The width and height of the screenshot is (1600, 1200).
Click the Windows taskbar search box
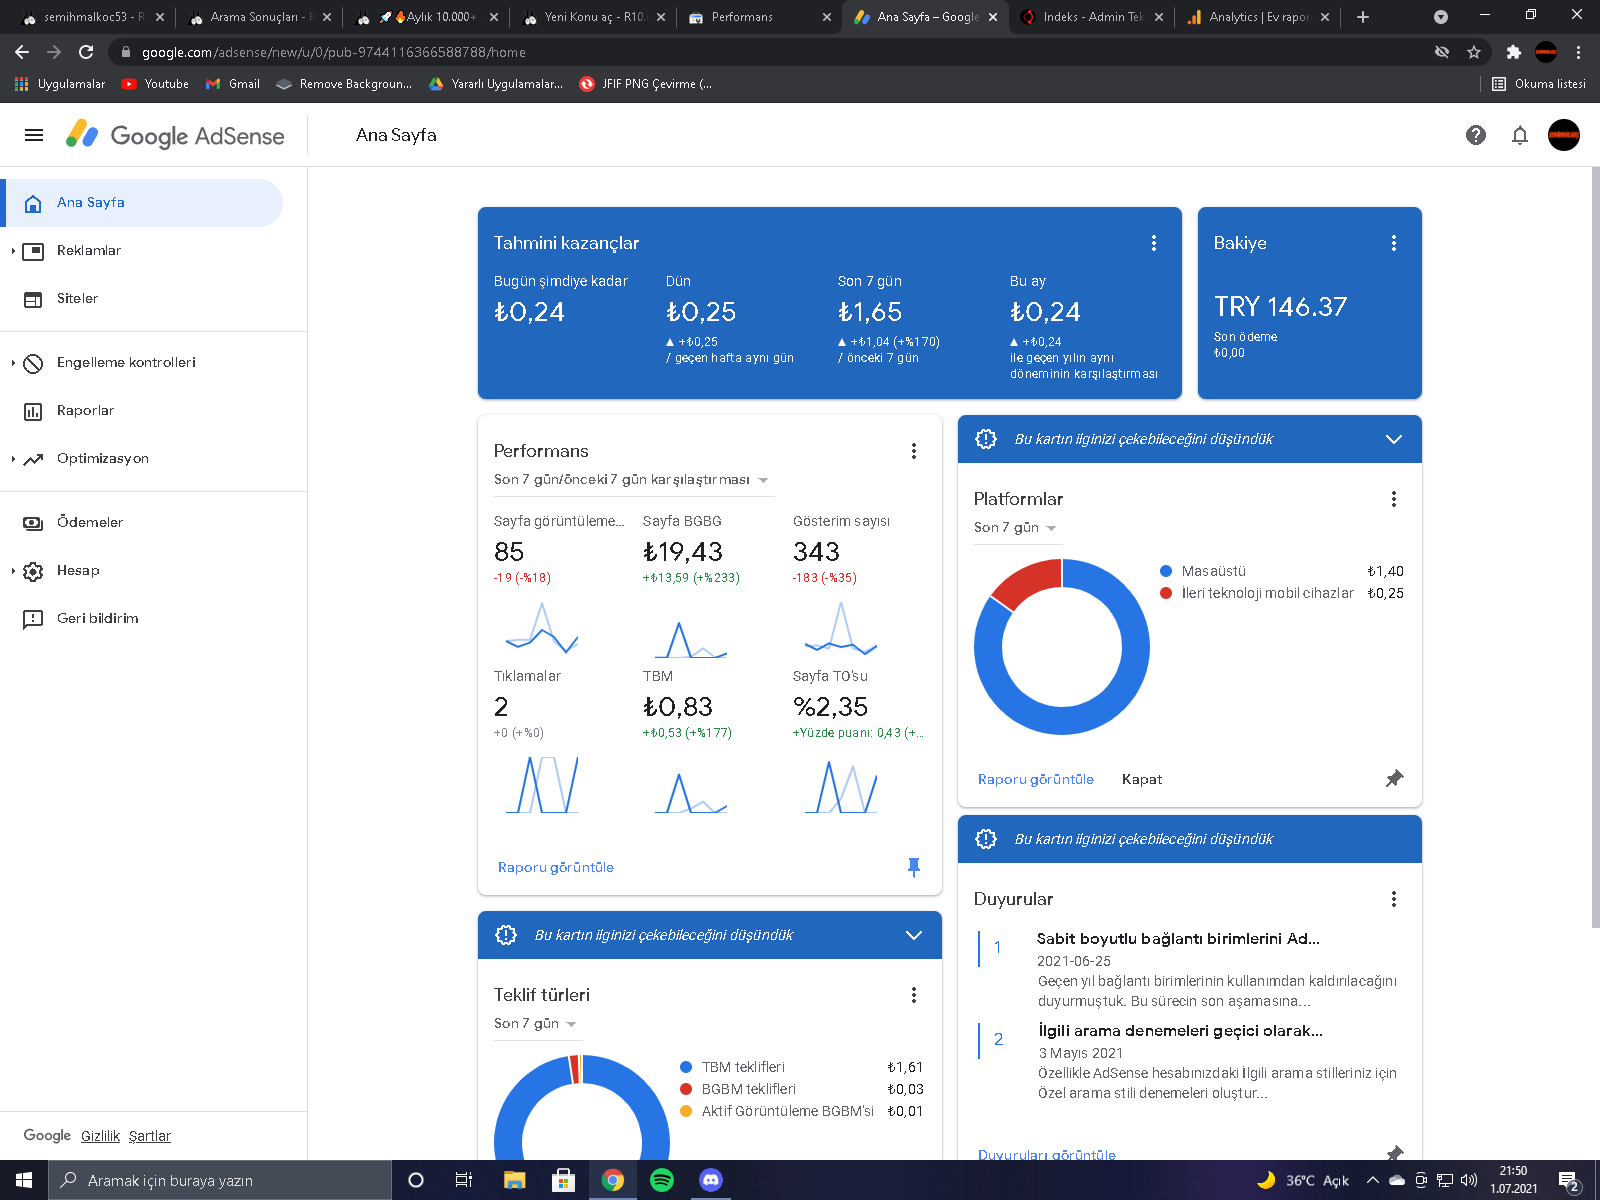pyautogui.click(x=220, y=1180)
